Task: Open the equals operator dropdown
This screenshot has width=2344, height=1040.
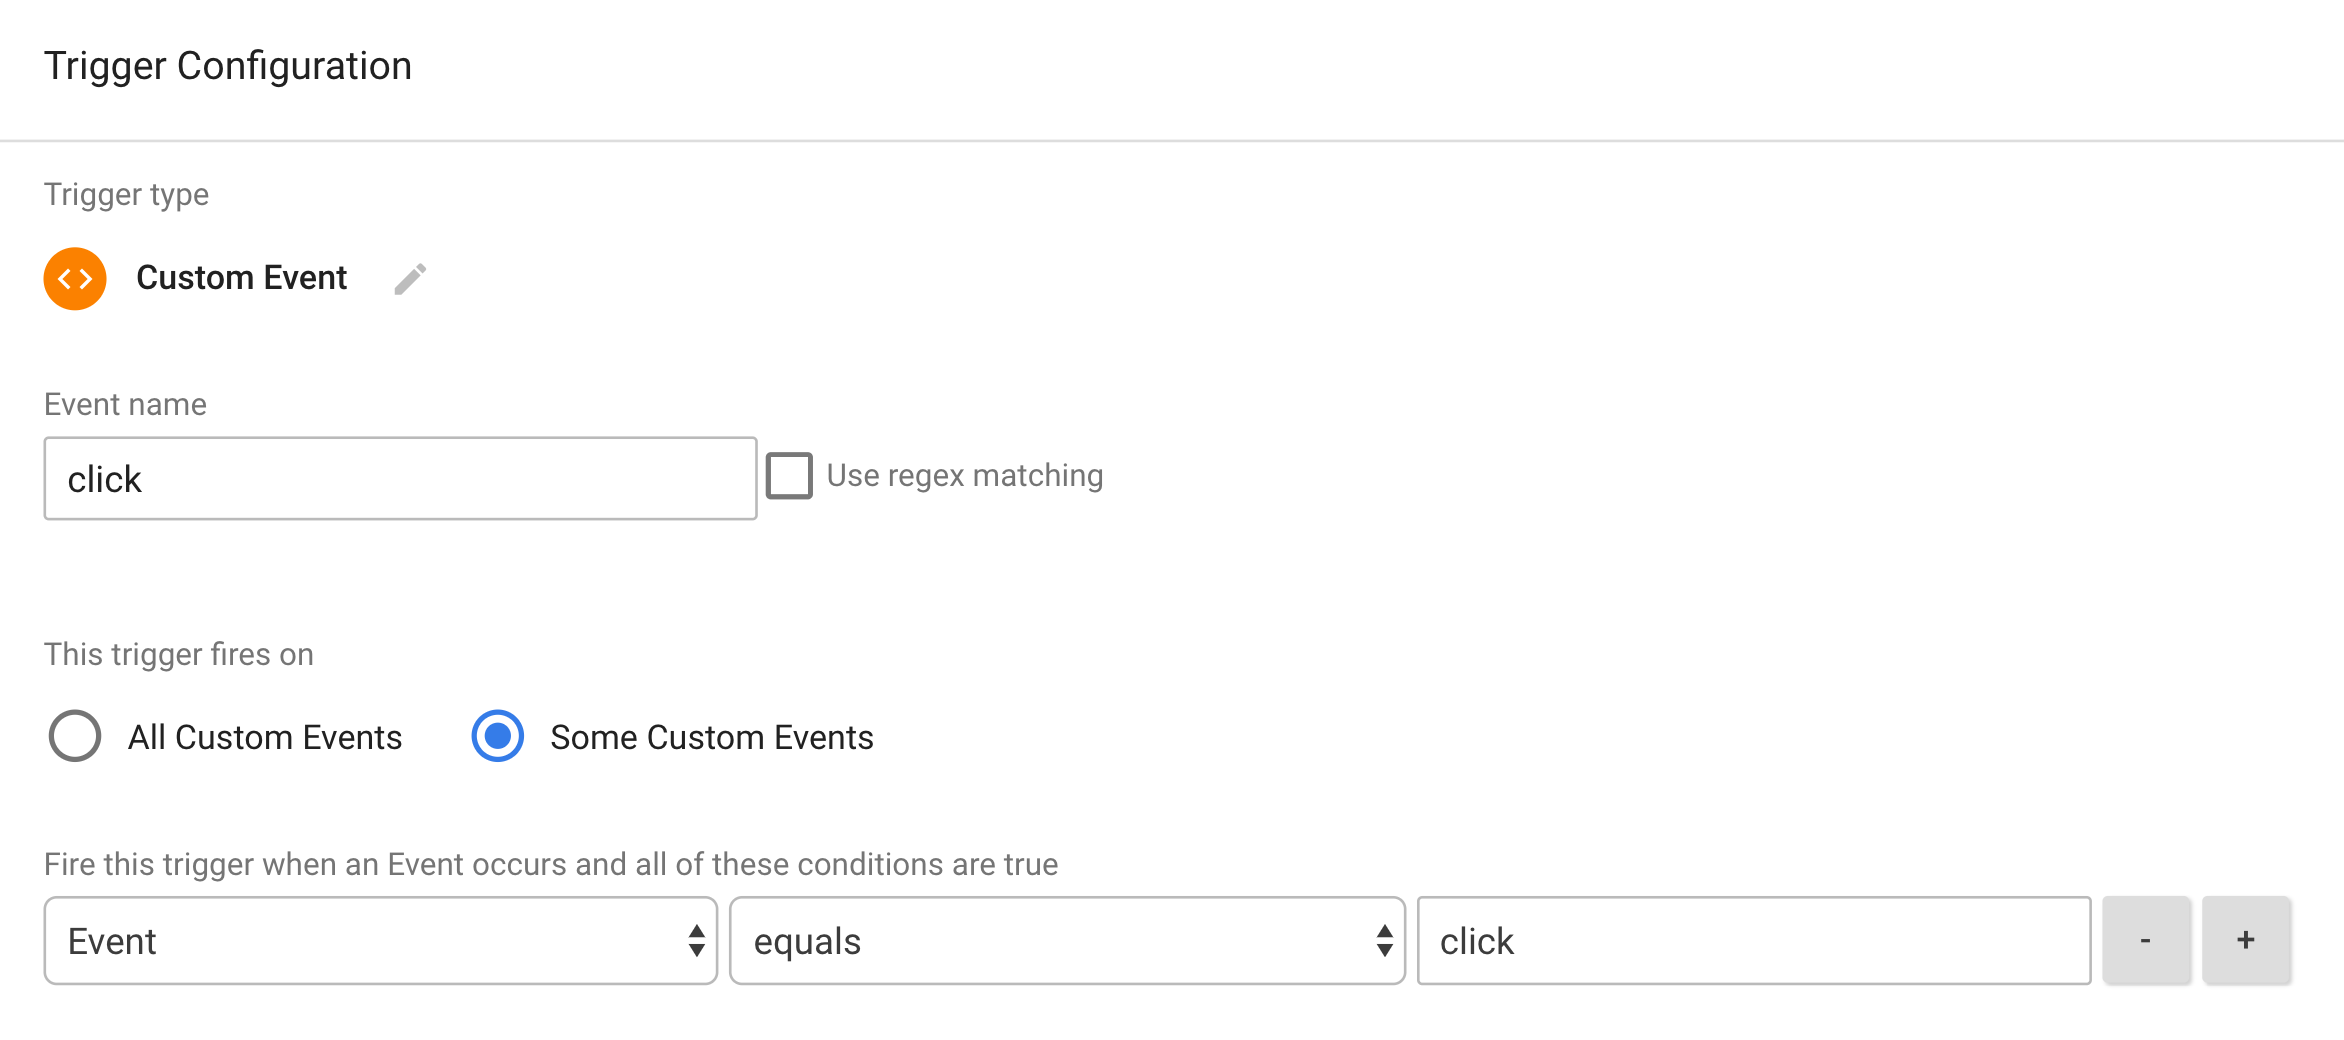Action: 1068,941
